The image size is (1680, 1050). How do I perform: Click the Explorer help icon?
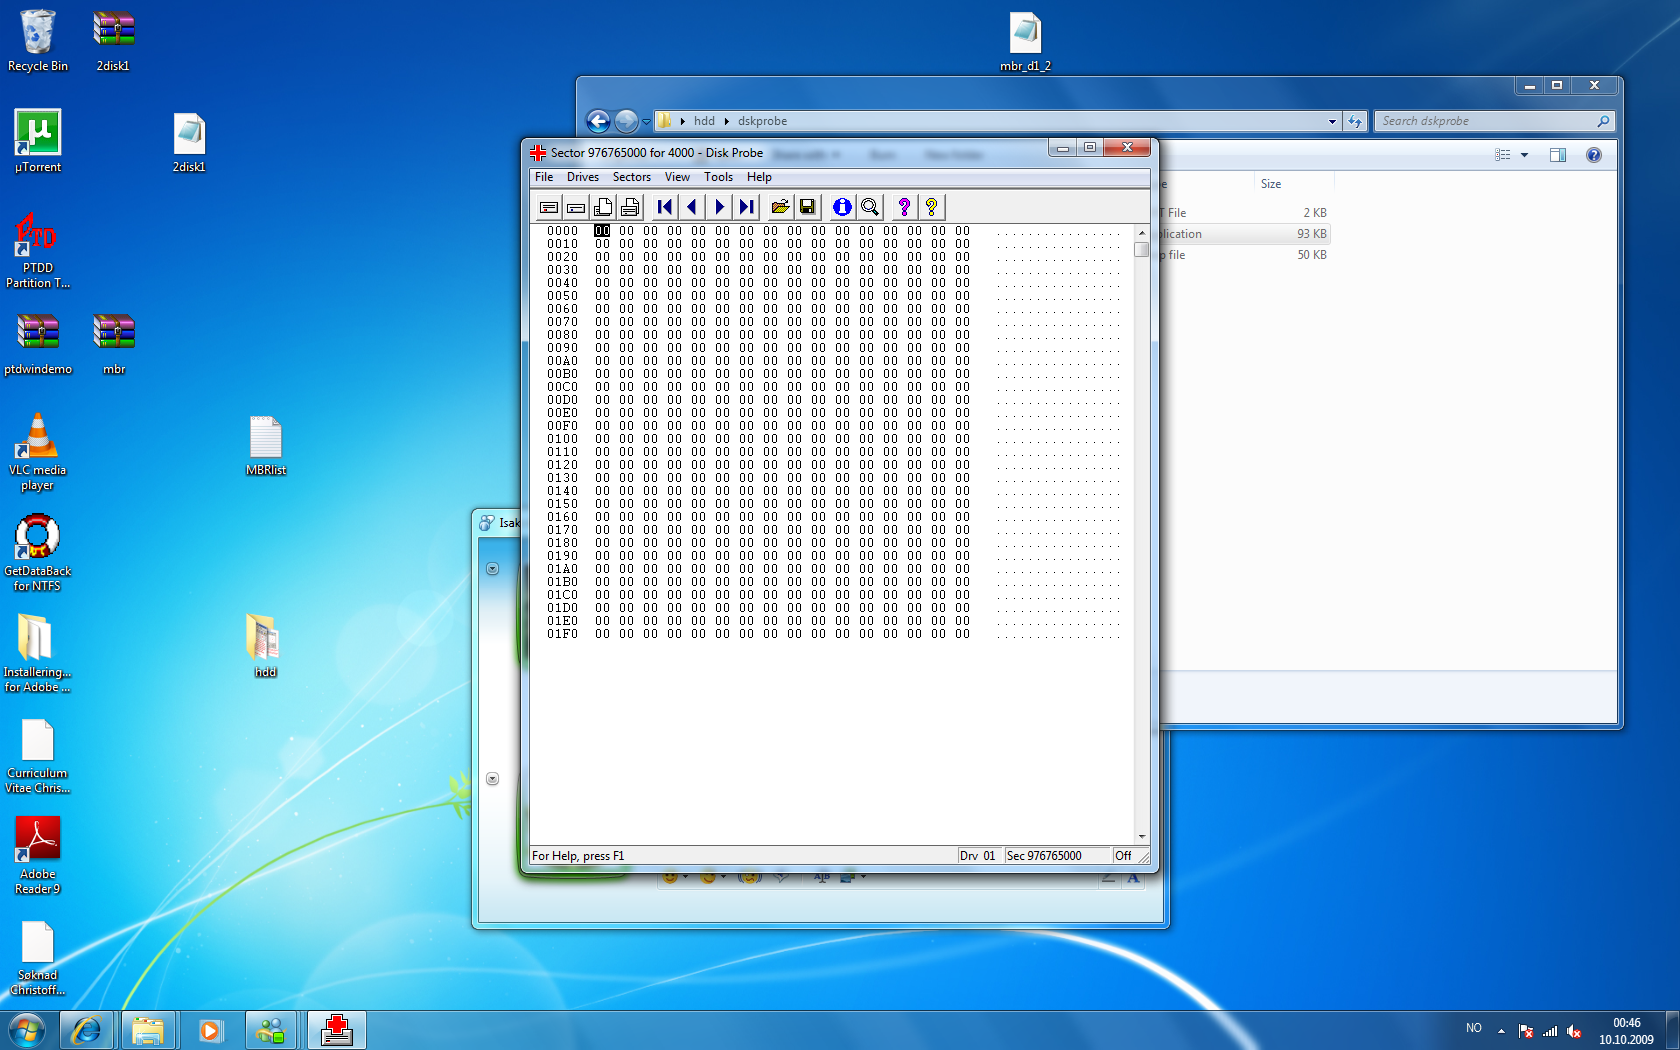pyautogui.click(x=1594, y=155)
